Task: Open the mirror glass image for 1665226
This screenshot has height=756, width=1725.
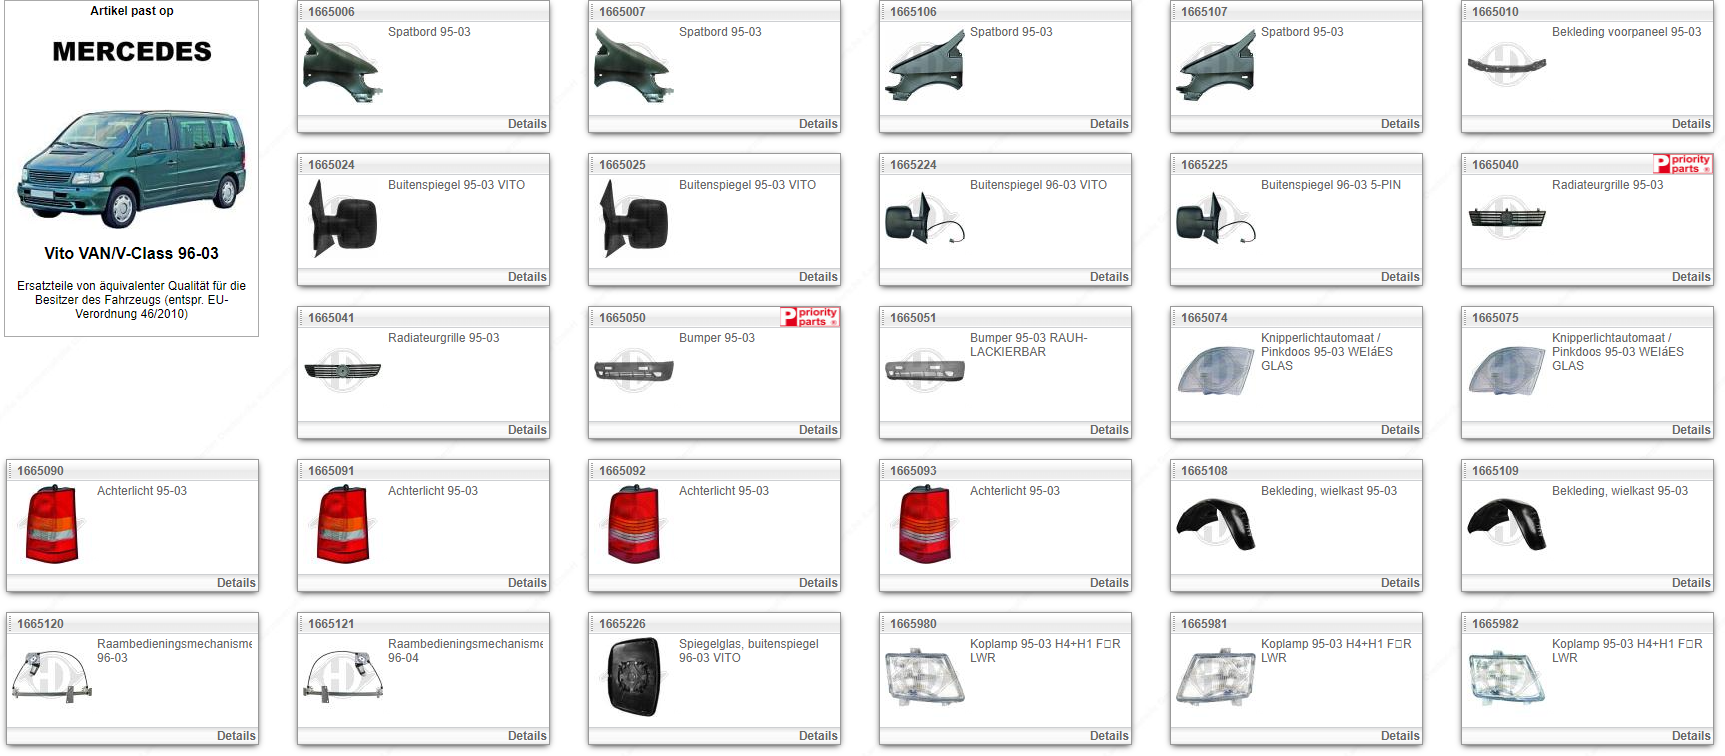Action: click(634, 677)
